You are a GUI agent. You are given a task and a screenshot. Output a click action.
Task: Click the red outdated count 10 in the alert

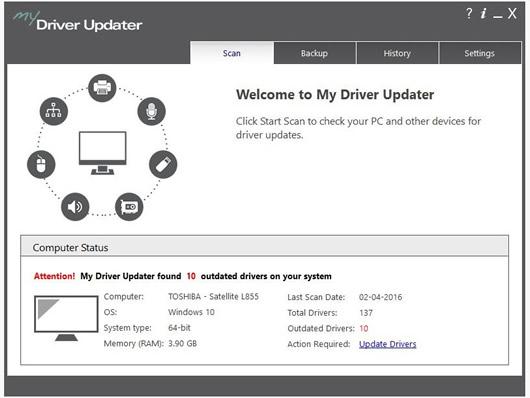[191, 276]
